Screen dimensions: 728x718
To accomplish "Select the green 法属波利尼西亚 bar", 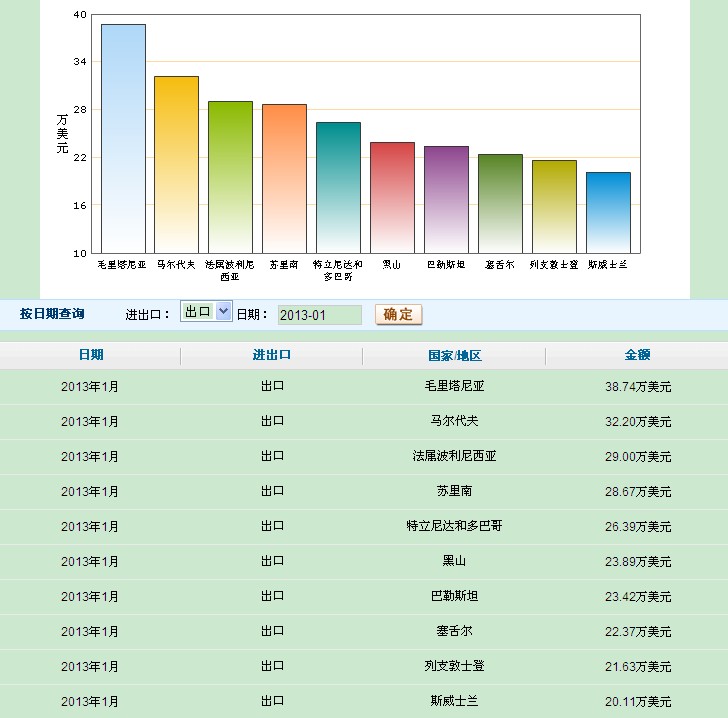I will coord(230,177).
